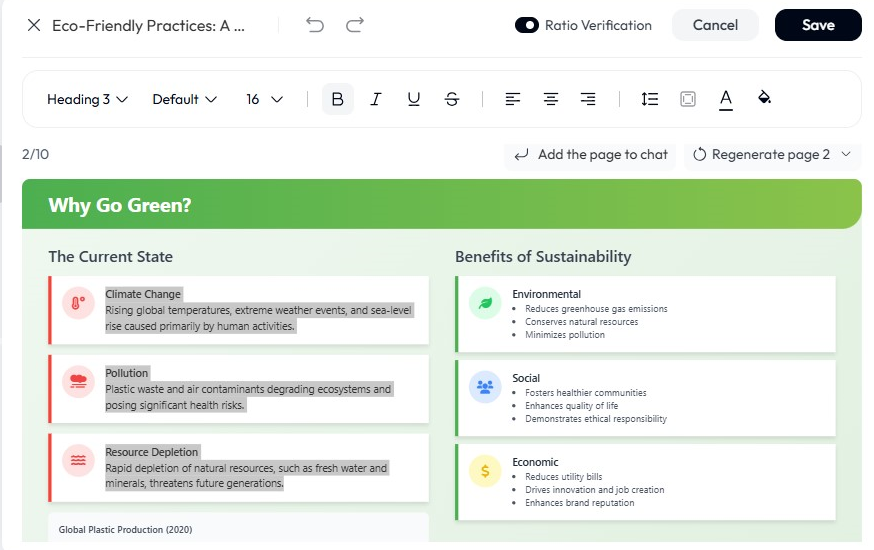Align text to the right
Screen dimensions: 874x550
pos(588,99)
